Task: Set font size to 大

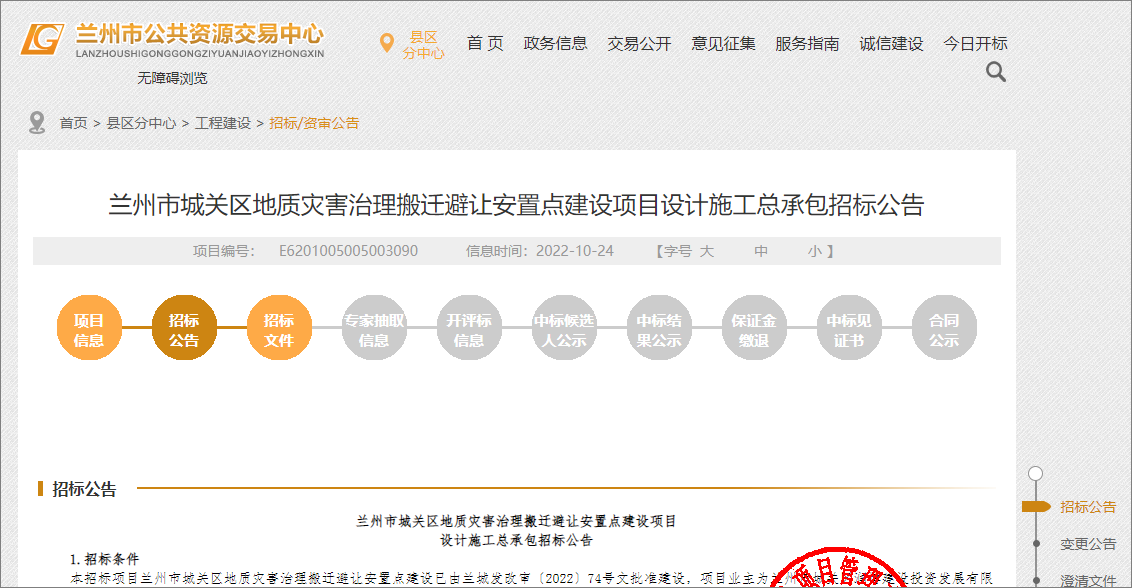Action: point(707,251)
